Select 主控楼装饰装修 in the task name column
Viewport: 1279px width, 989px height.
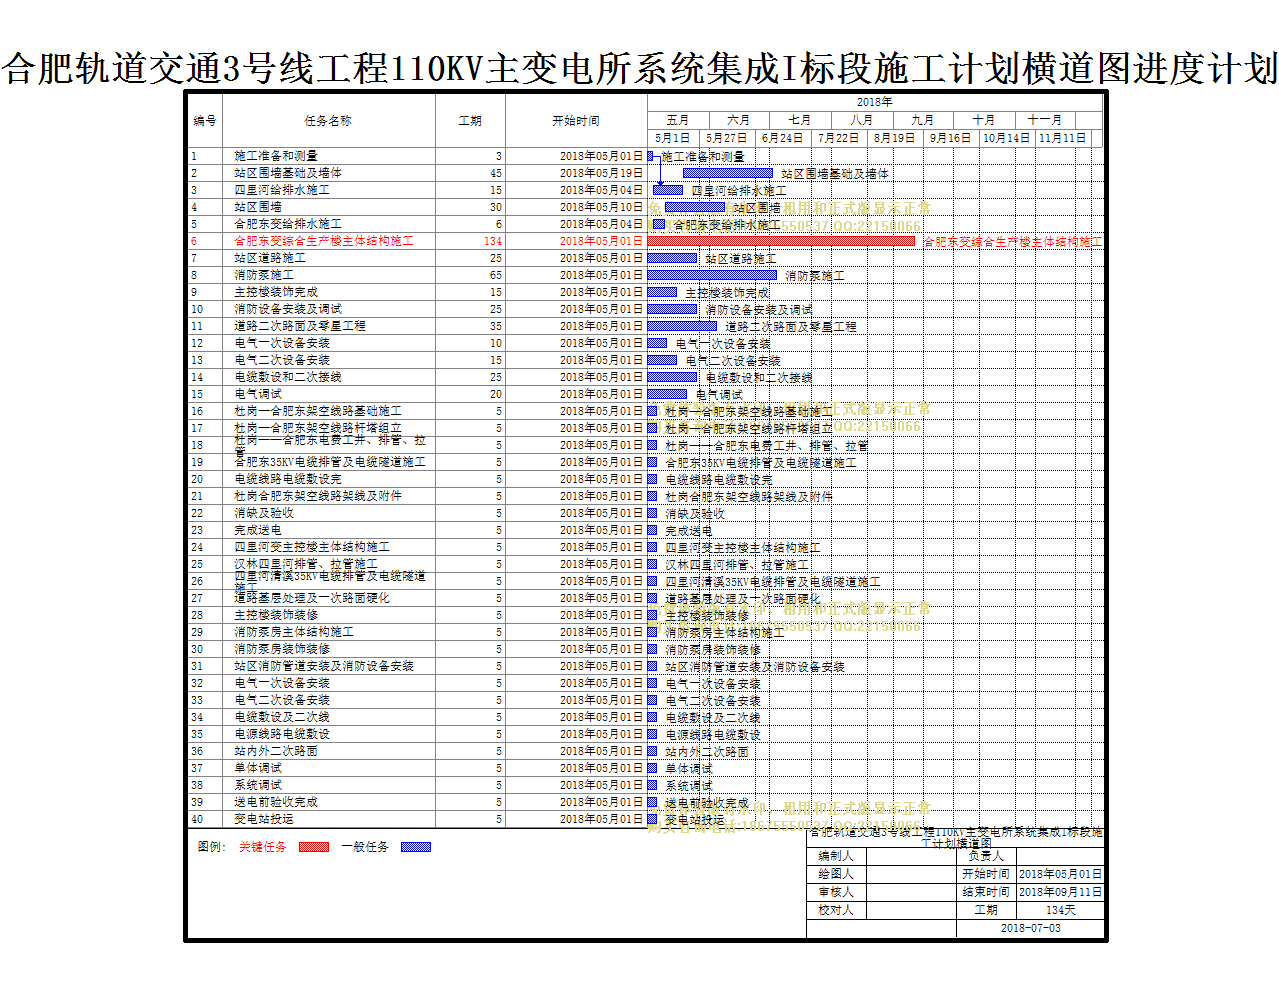[x=276, y=615]
